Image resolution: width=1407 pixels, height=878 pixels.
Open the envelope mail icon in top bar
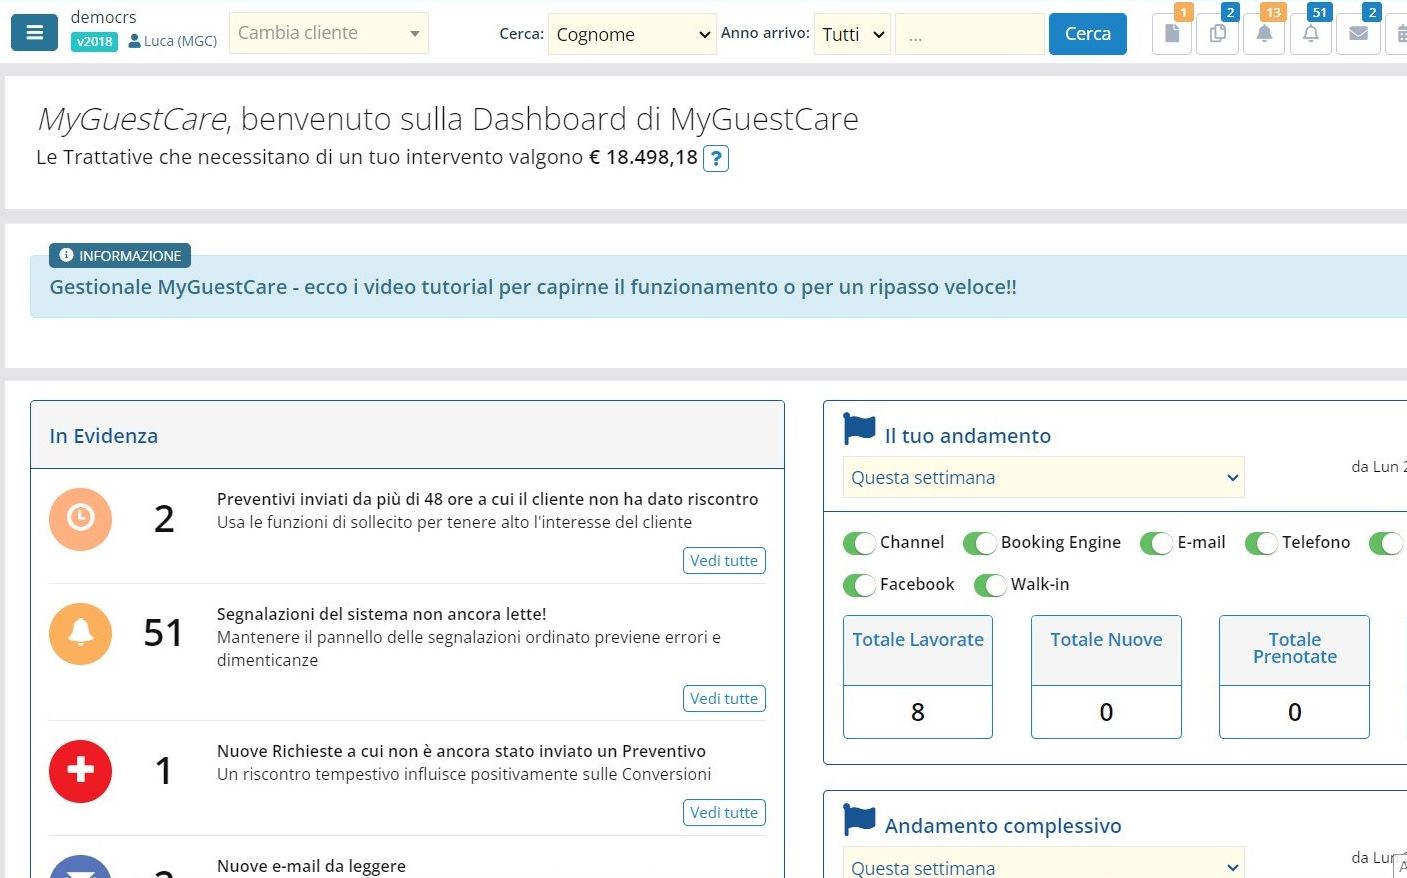1358,34
